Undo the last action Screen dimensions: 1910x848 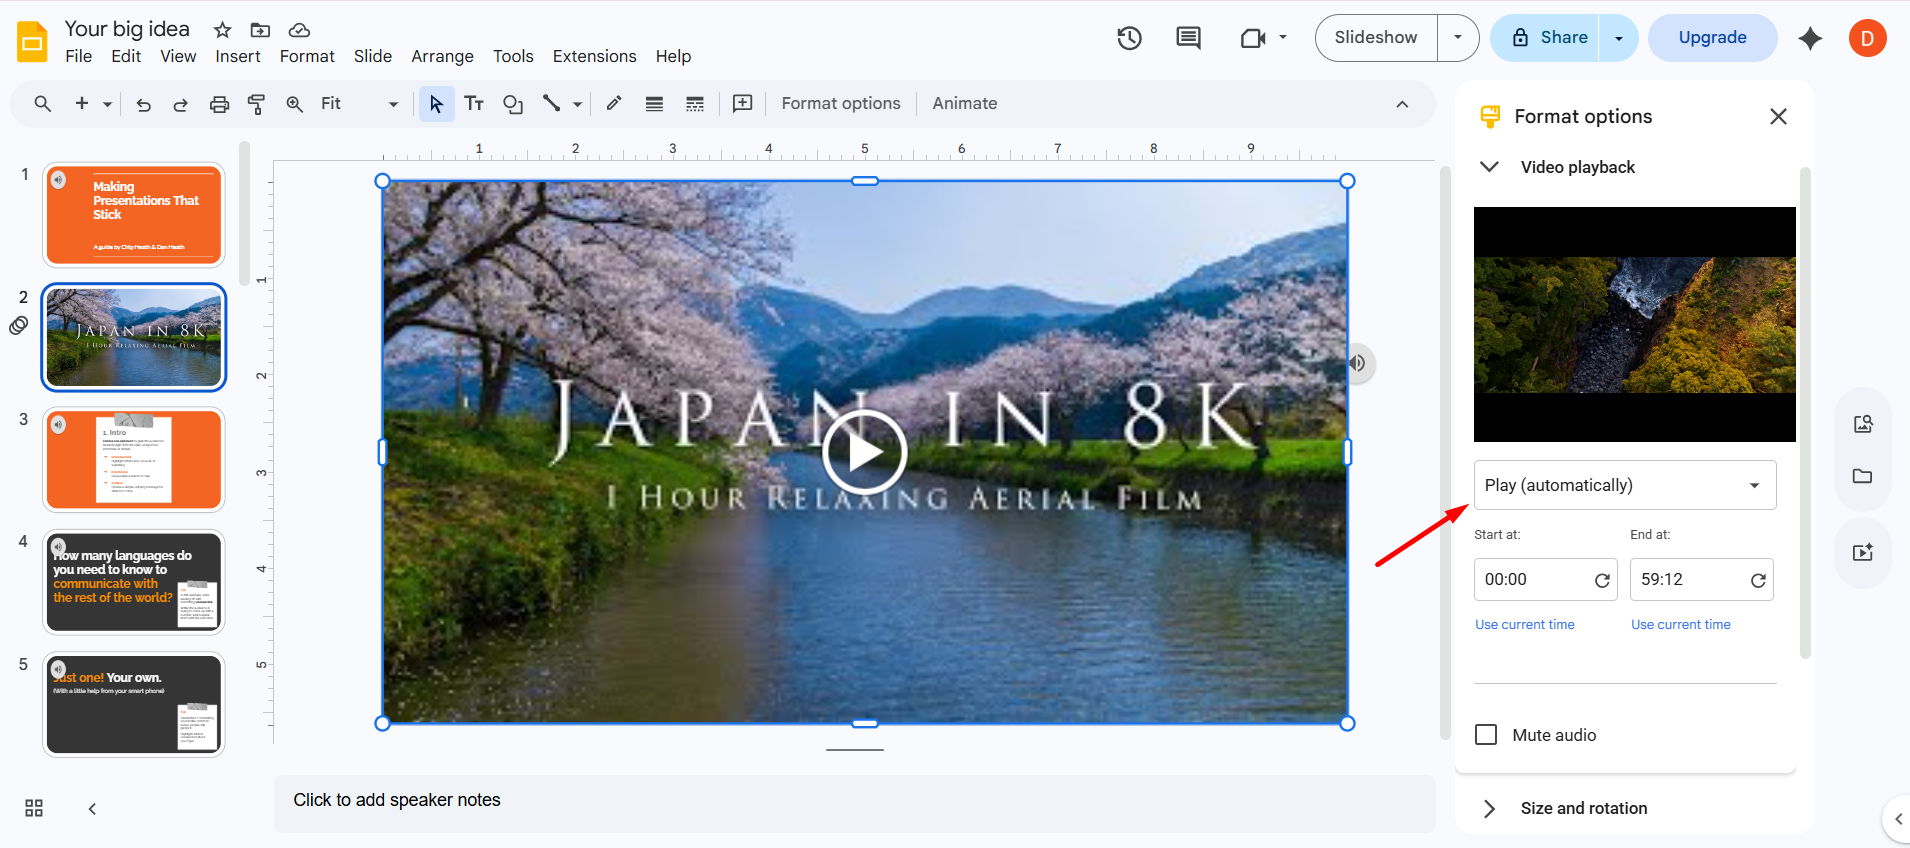coord(143,104)
